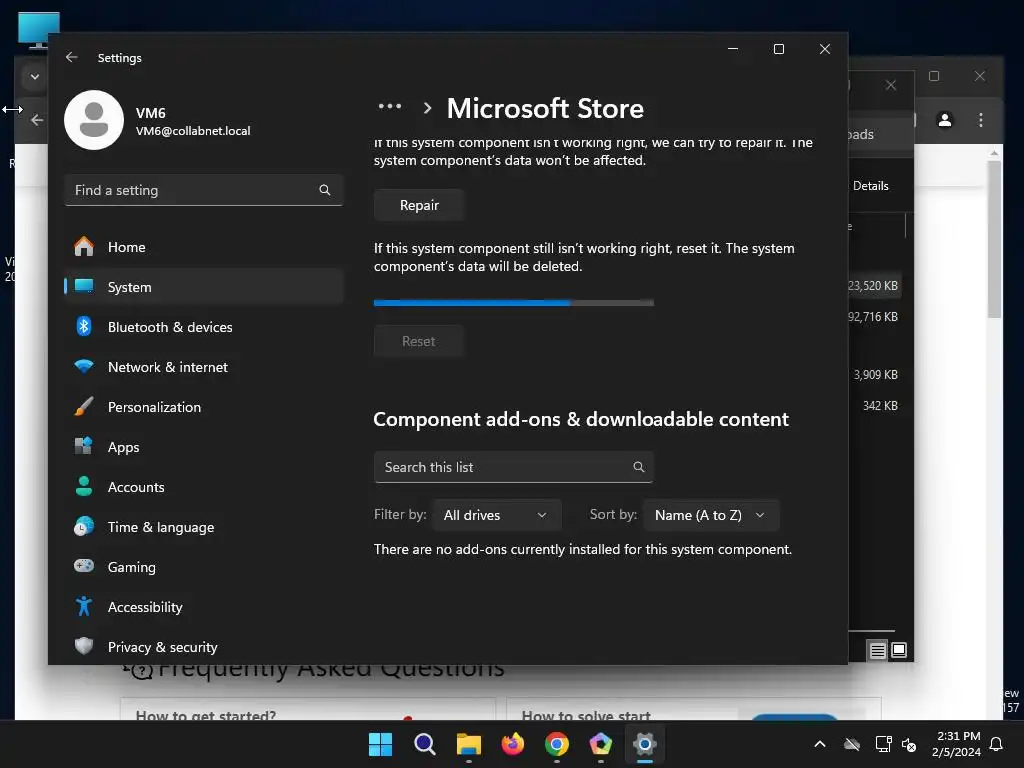Image resolution: width=1024 pixels, height=768 pixels.
Task: Switch Explorer to details view icon
Action: pos(878,650)
